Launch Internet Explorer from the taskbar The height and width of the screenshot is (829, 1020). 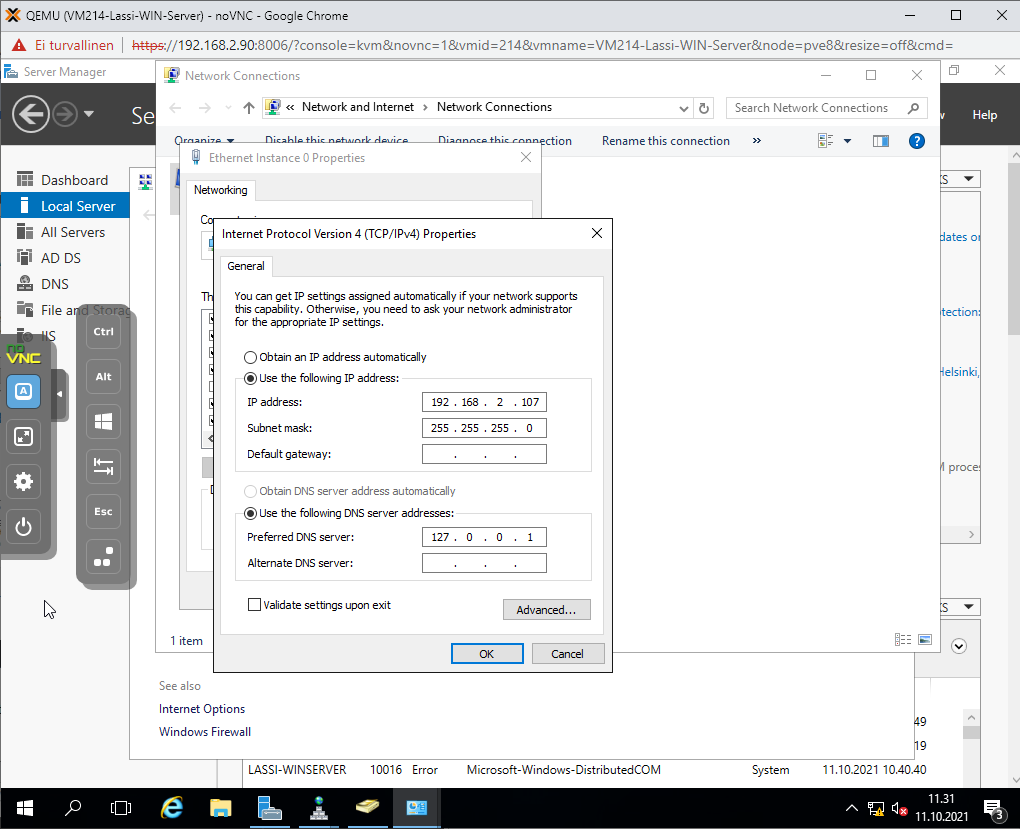172,808
